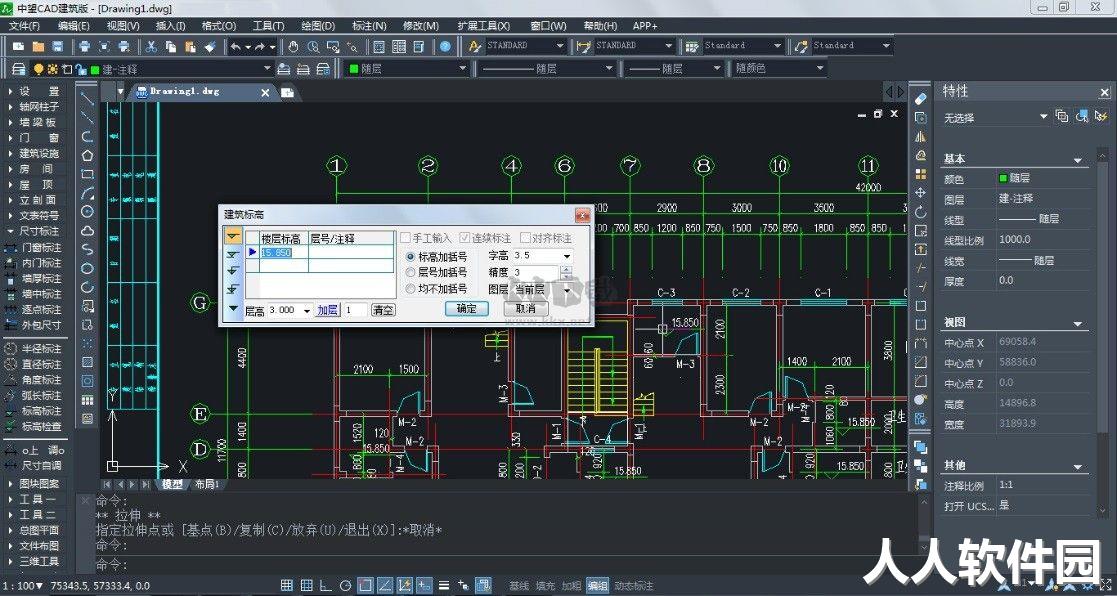Toggle 编组 mode in status bar
This screenshot has height=596, width=1117.
[x=597, y=585]
